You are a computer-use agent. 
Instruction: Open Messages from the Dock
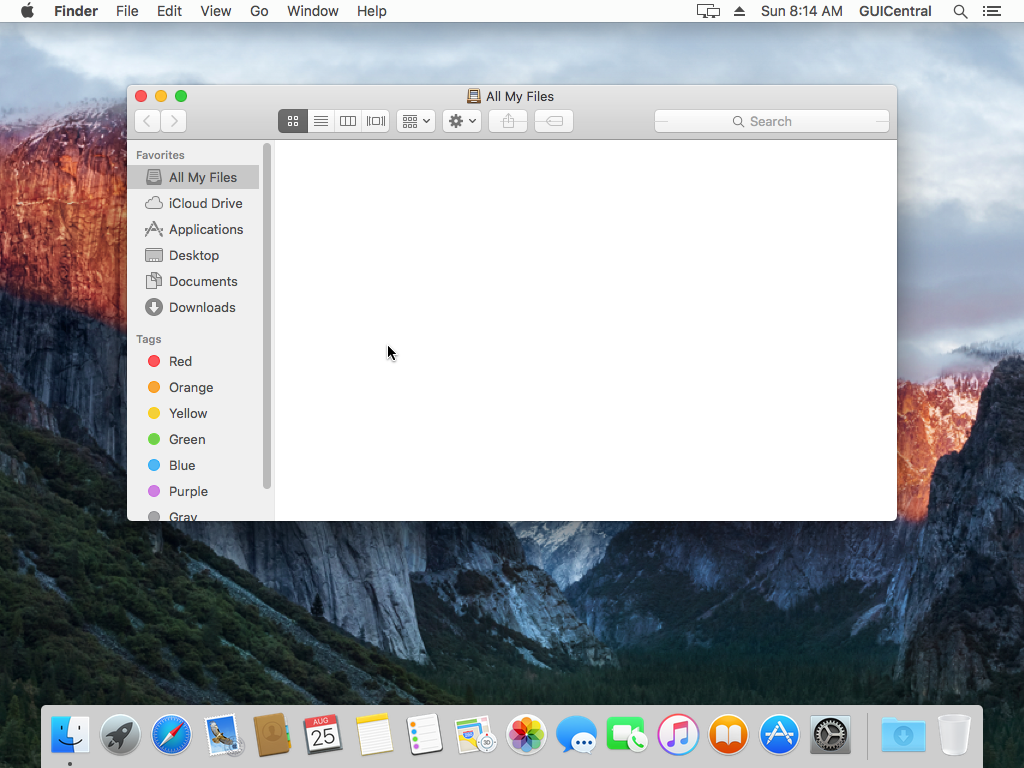[x=577, y=735]
